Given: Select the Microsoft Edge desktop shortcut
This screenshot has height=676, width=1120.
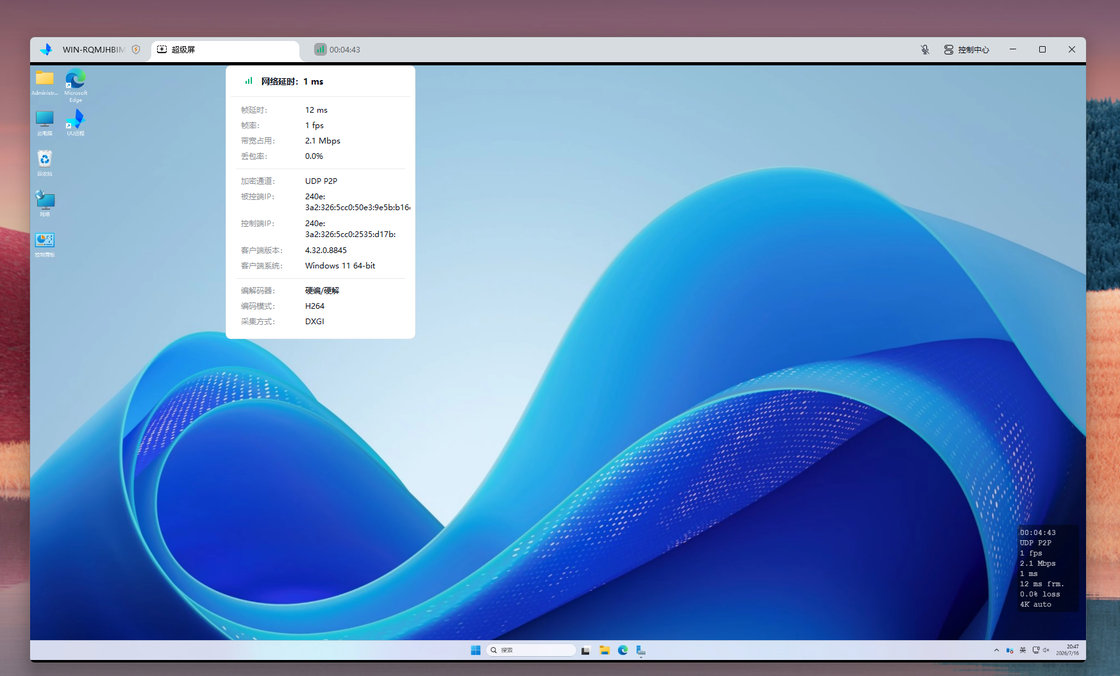Looking at the screenshot, I should pos(76,86).
